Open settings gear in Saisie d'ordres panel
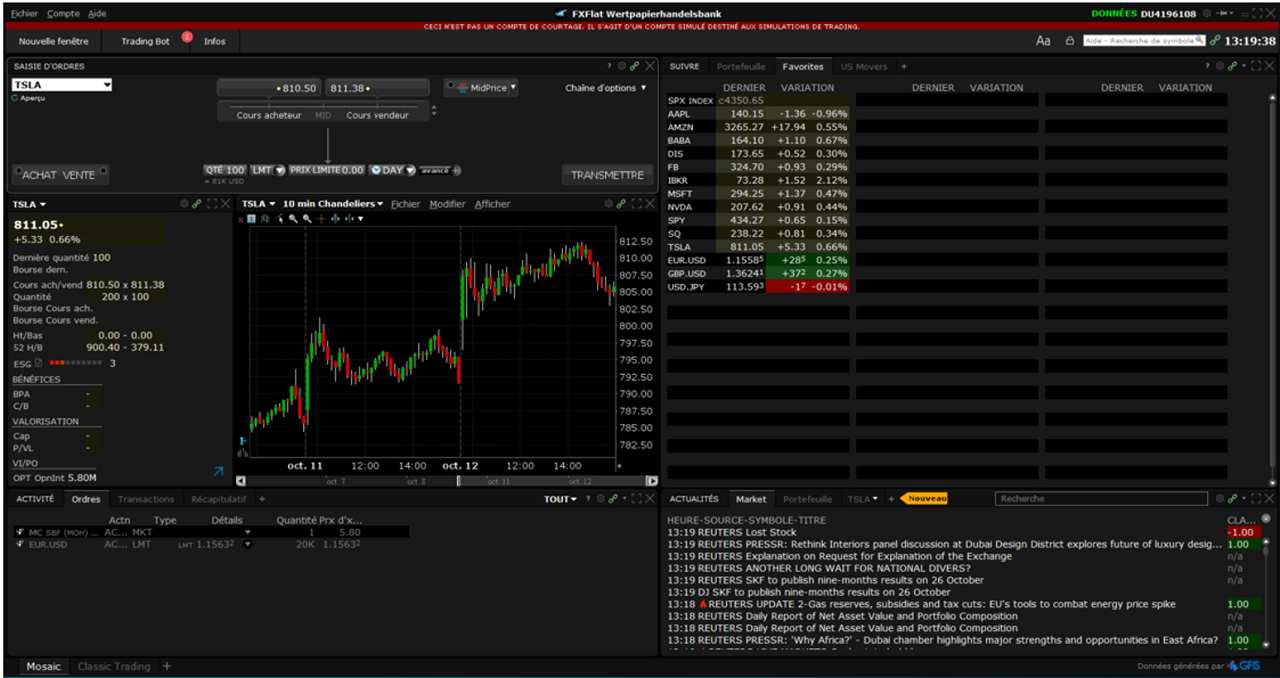 click(621, 66)
